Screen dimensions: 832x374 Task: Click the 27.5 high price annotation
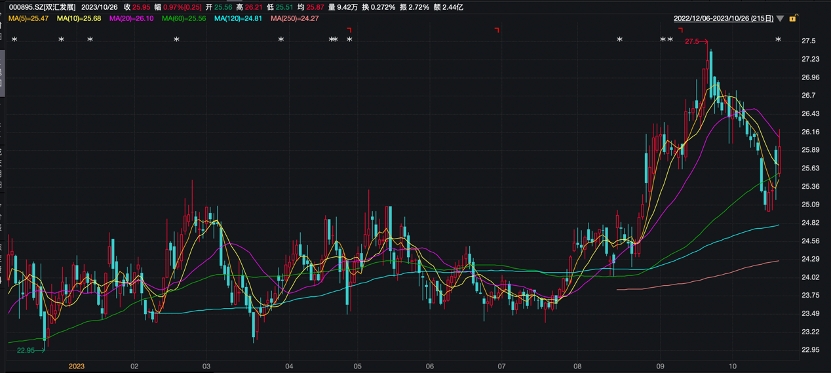point(692,41)
